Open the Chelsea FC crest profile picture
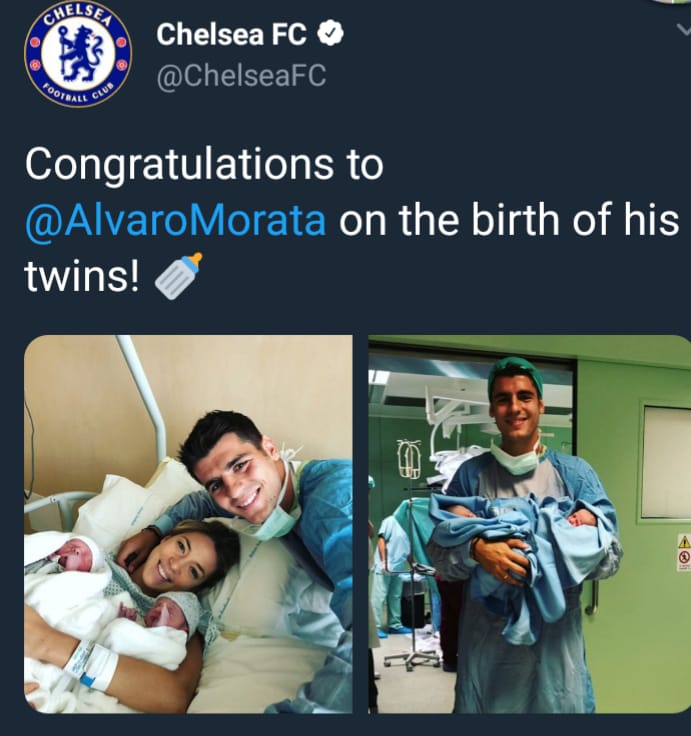The width and height of the screenshot is (691, 736). pos(78,53)
